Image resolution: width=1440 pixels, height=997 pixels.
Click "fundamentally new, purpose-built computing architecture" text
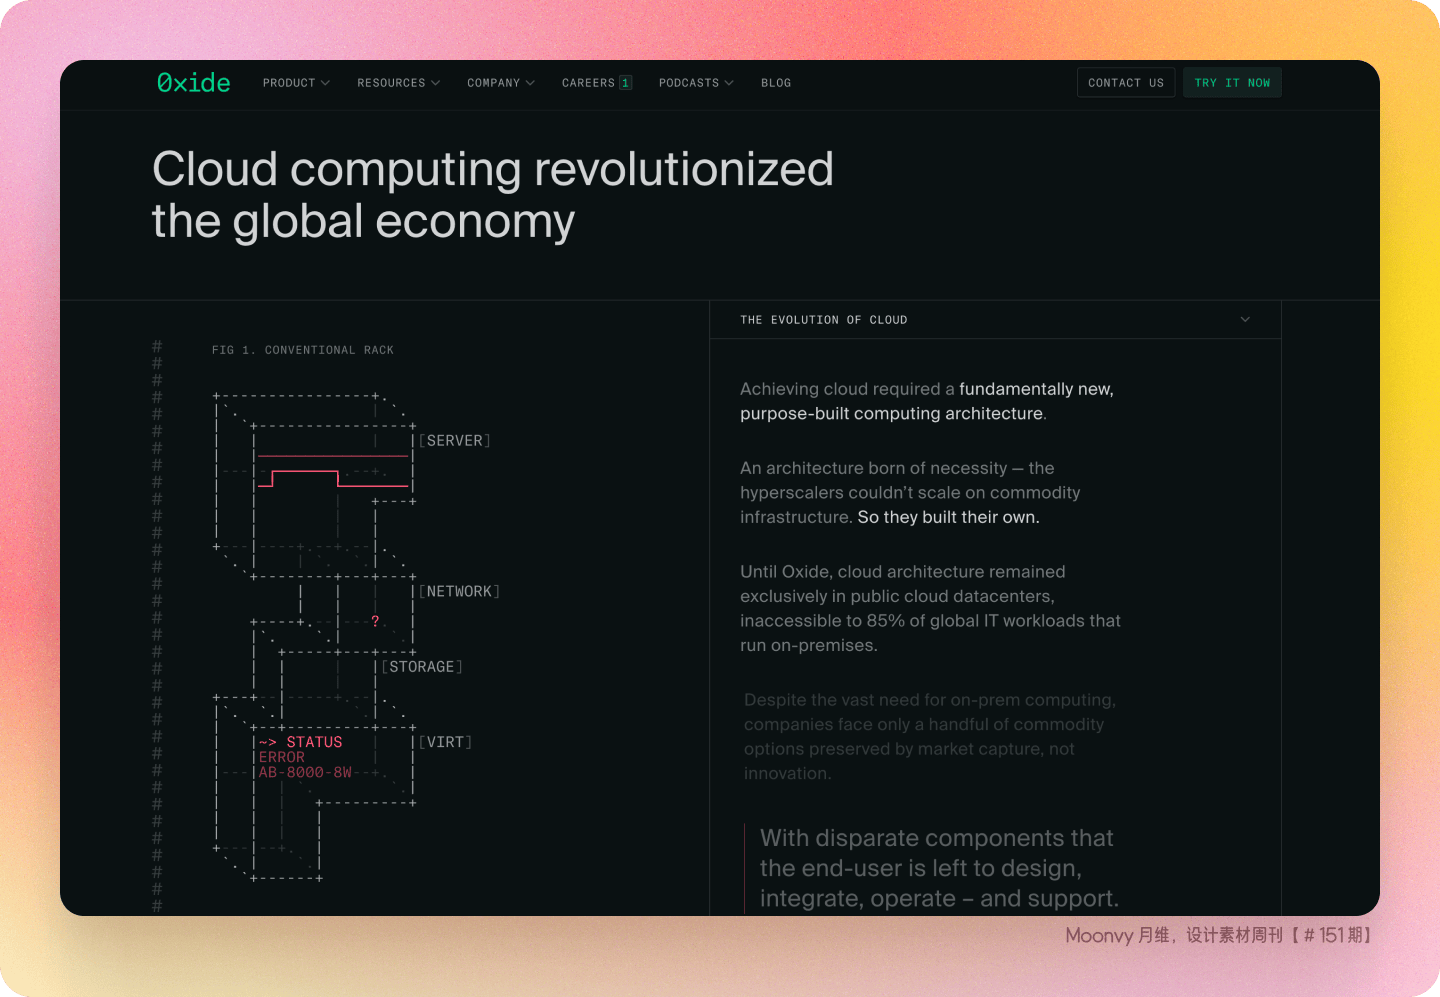[x=927, y=401]
